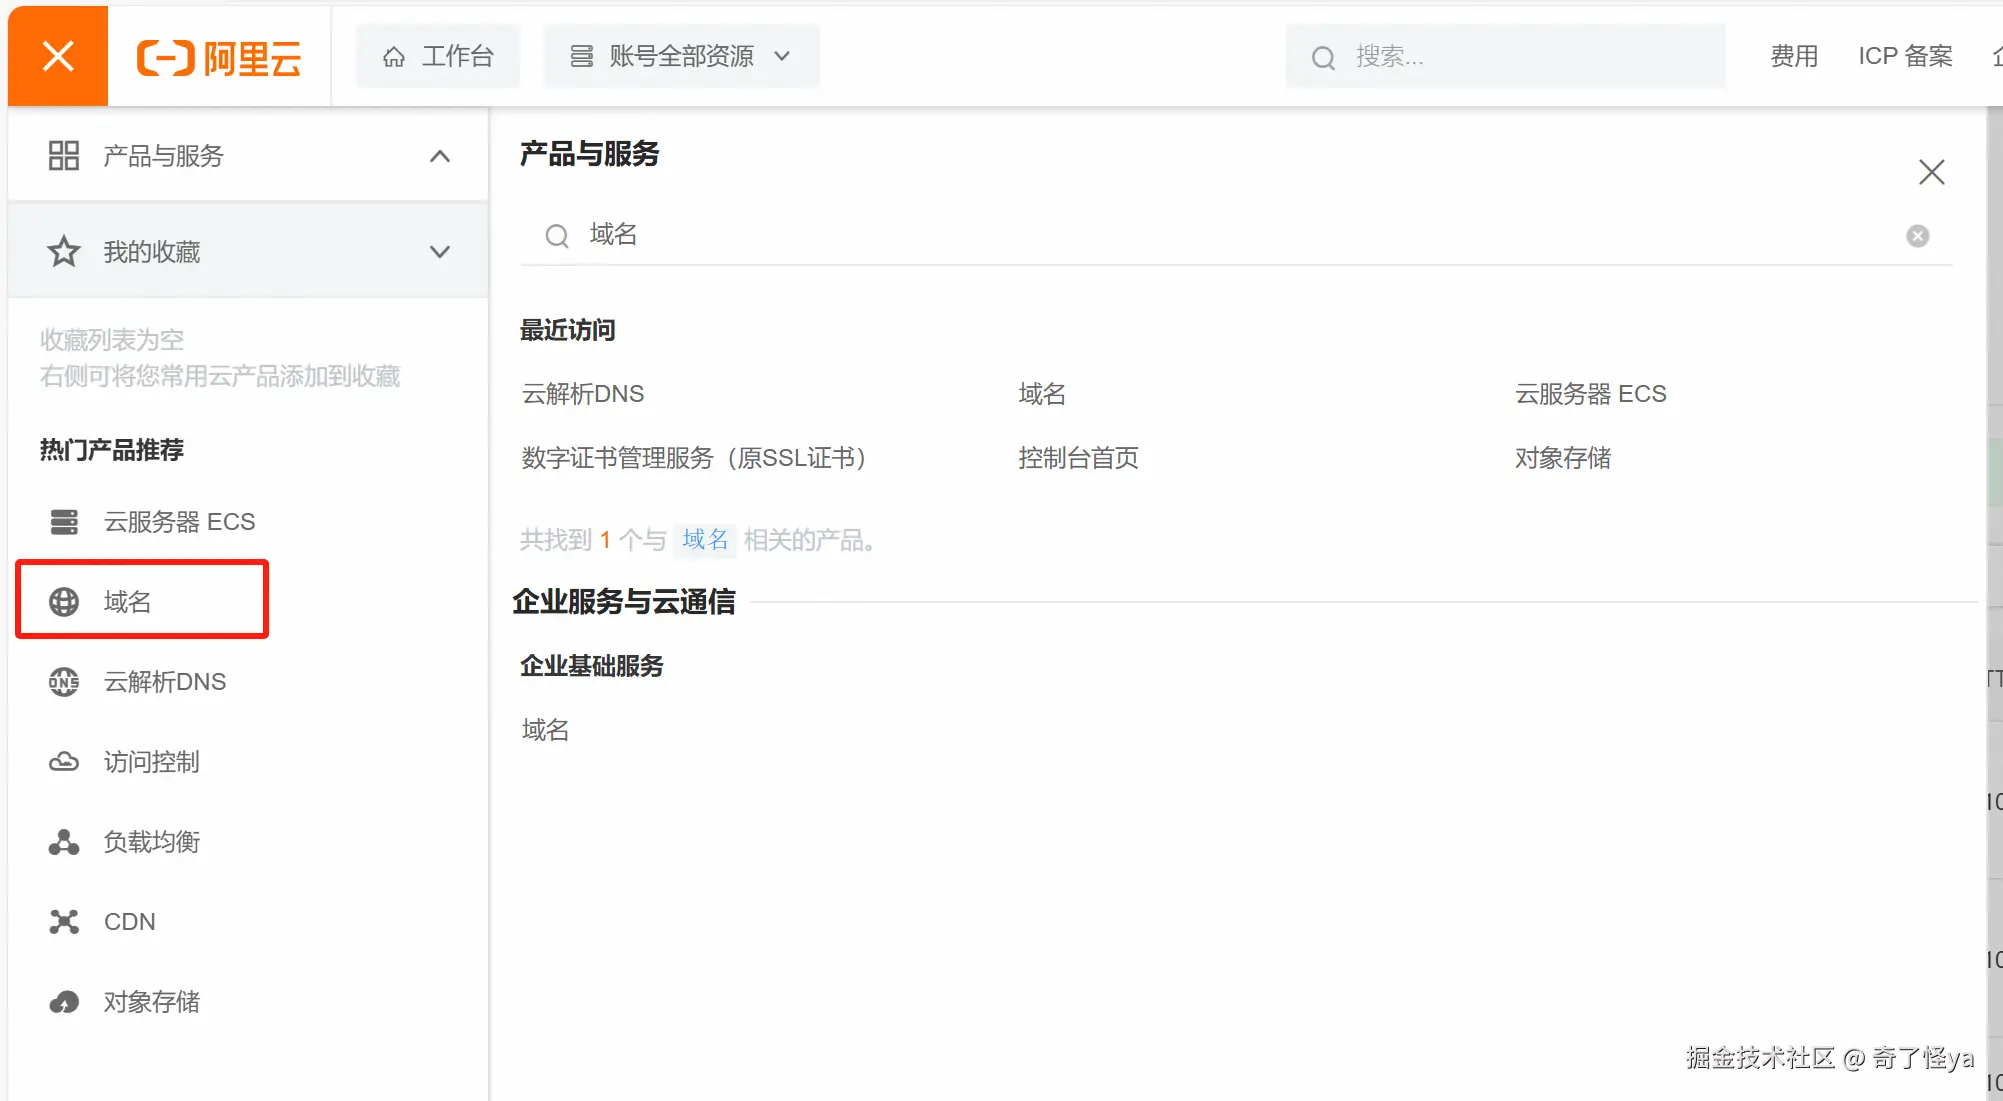Screen dimensions: 2003x1101
Task: Click the 负载均衡 icon in sidebar
Action: [x=64, y=842]
